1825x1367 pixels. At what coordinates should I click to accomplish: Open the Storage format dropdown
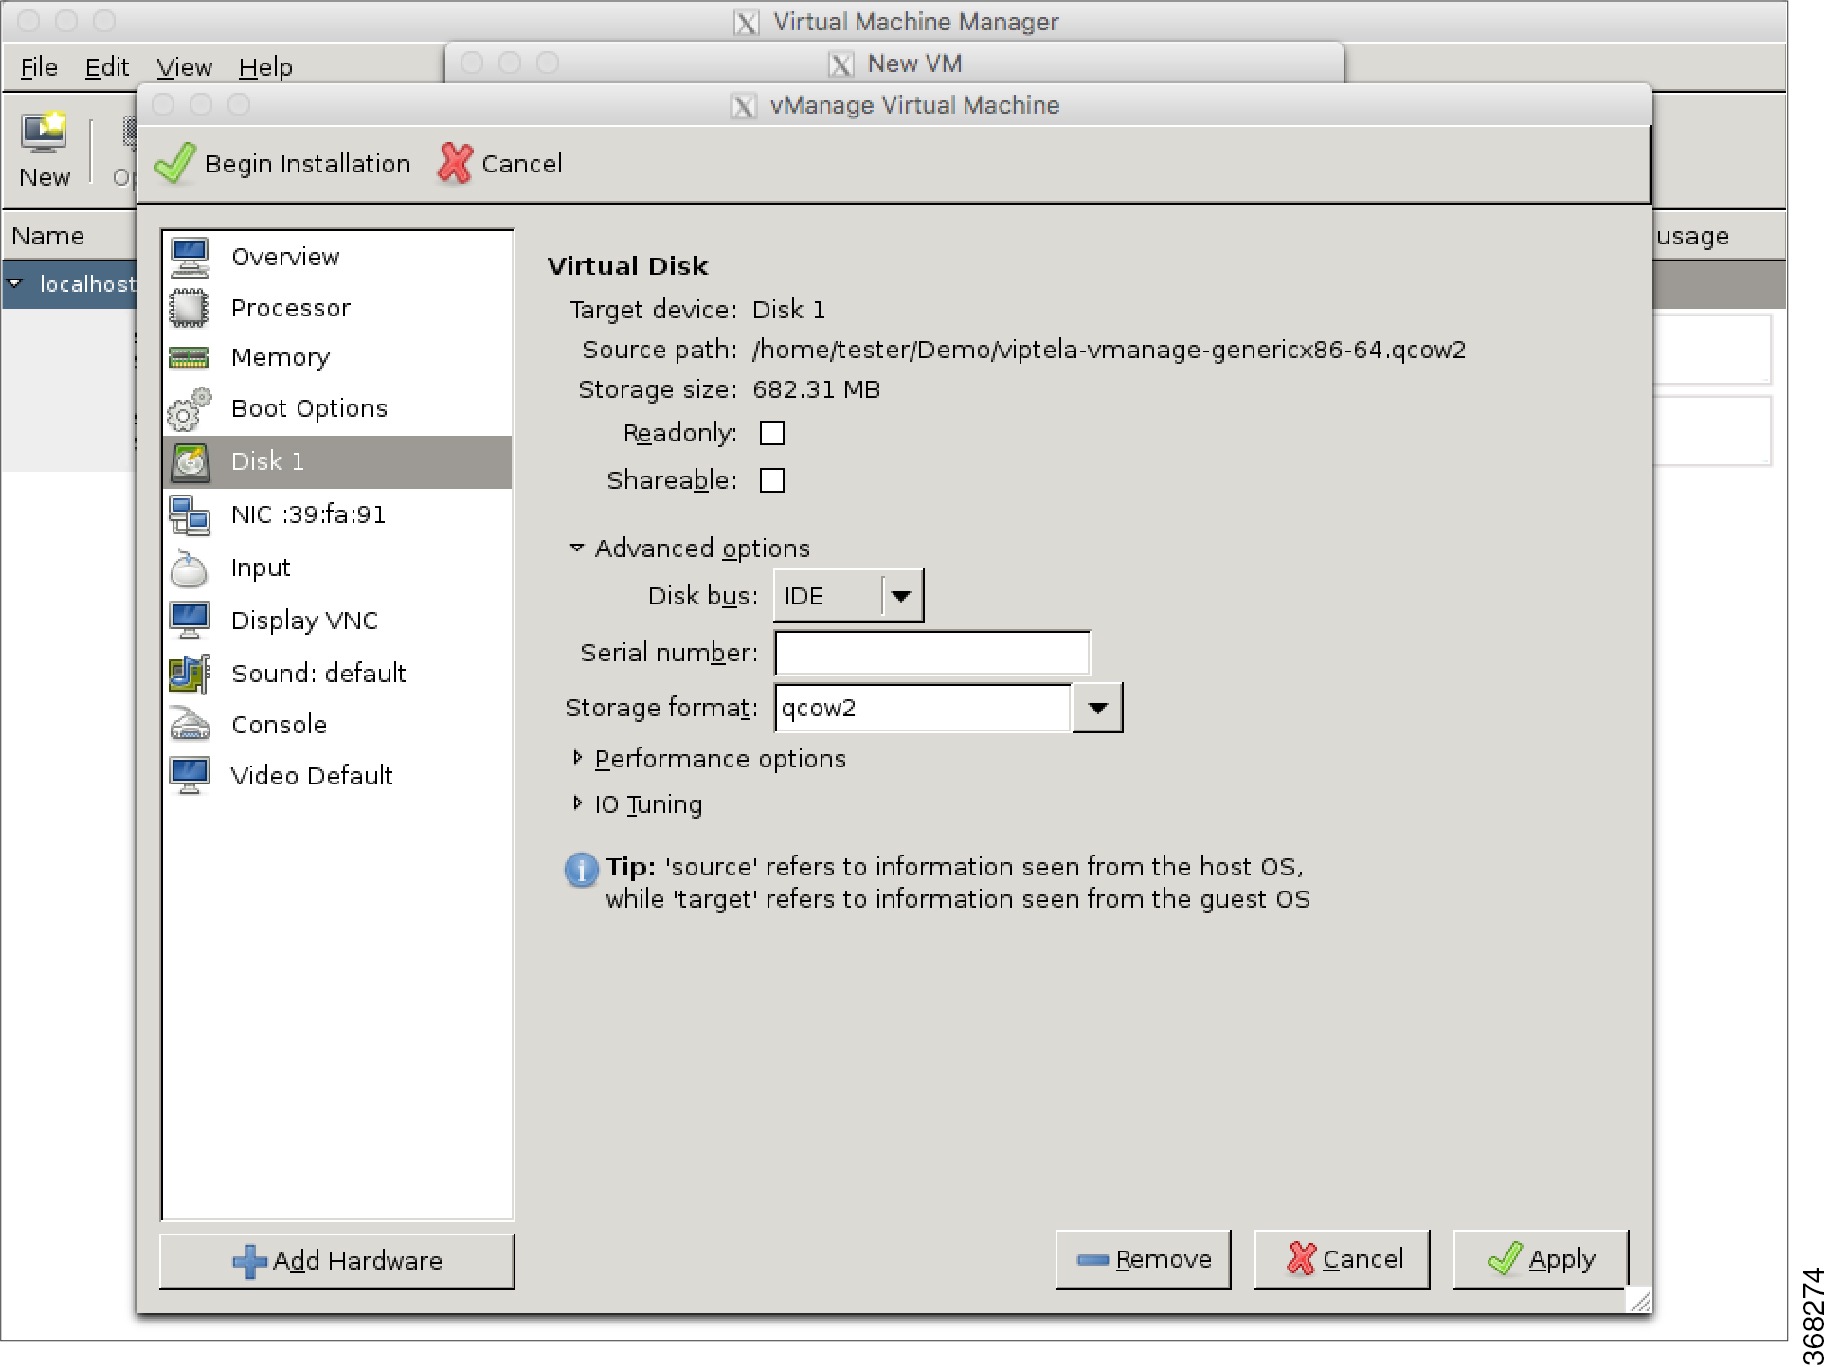coord(1096,707)
